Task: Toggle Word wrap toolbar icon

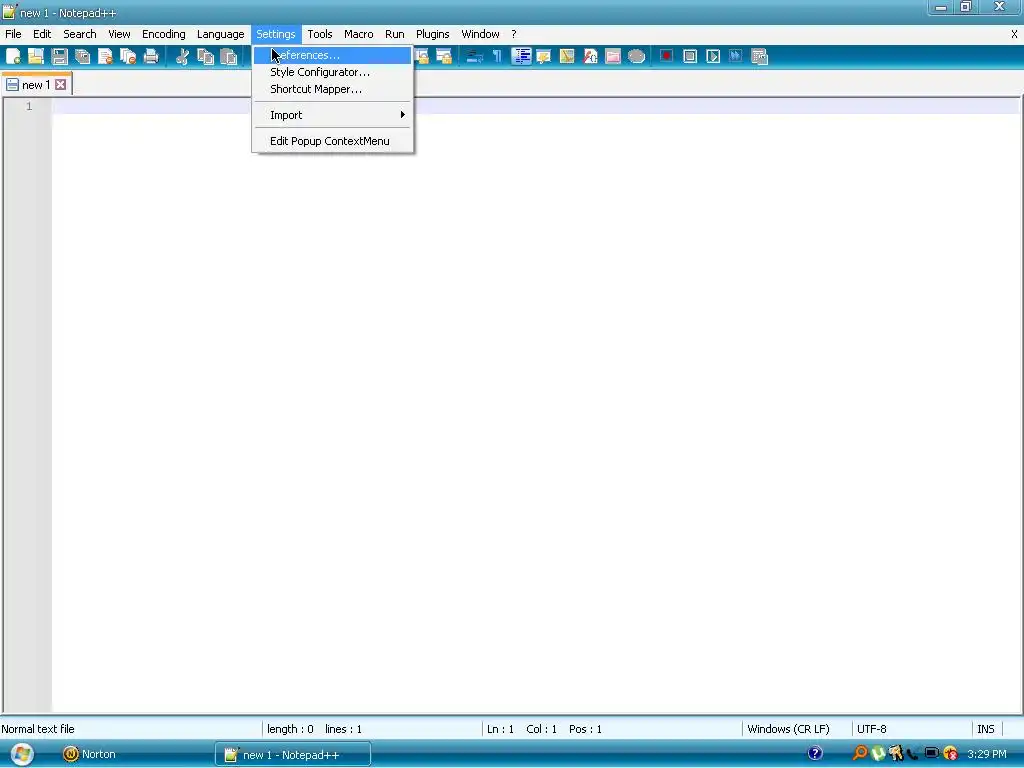Action: [475, 57]
